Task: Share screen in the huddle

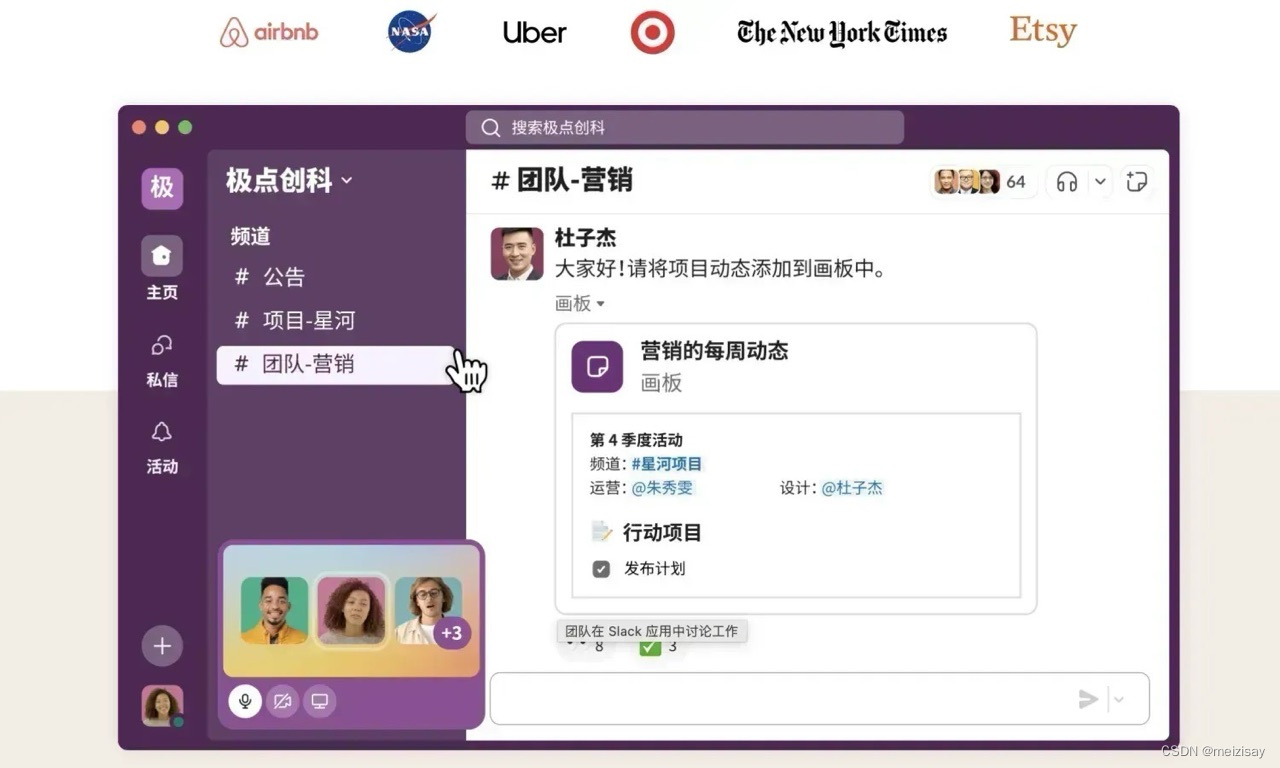Action: (320, 702)
